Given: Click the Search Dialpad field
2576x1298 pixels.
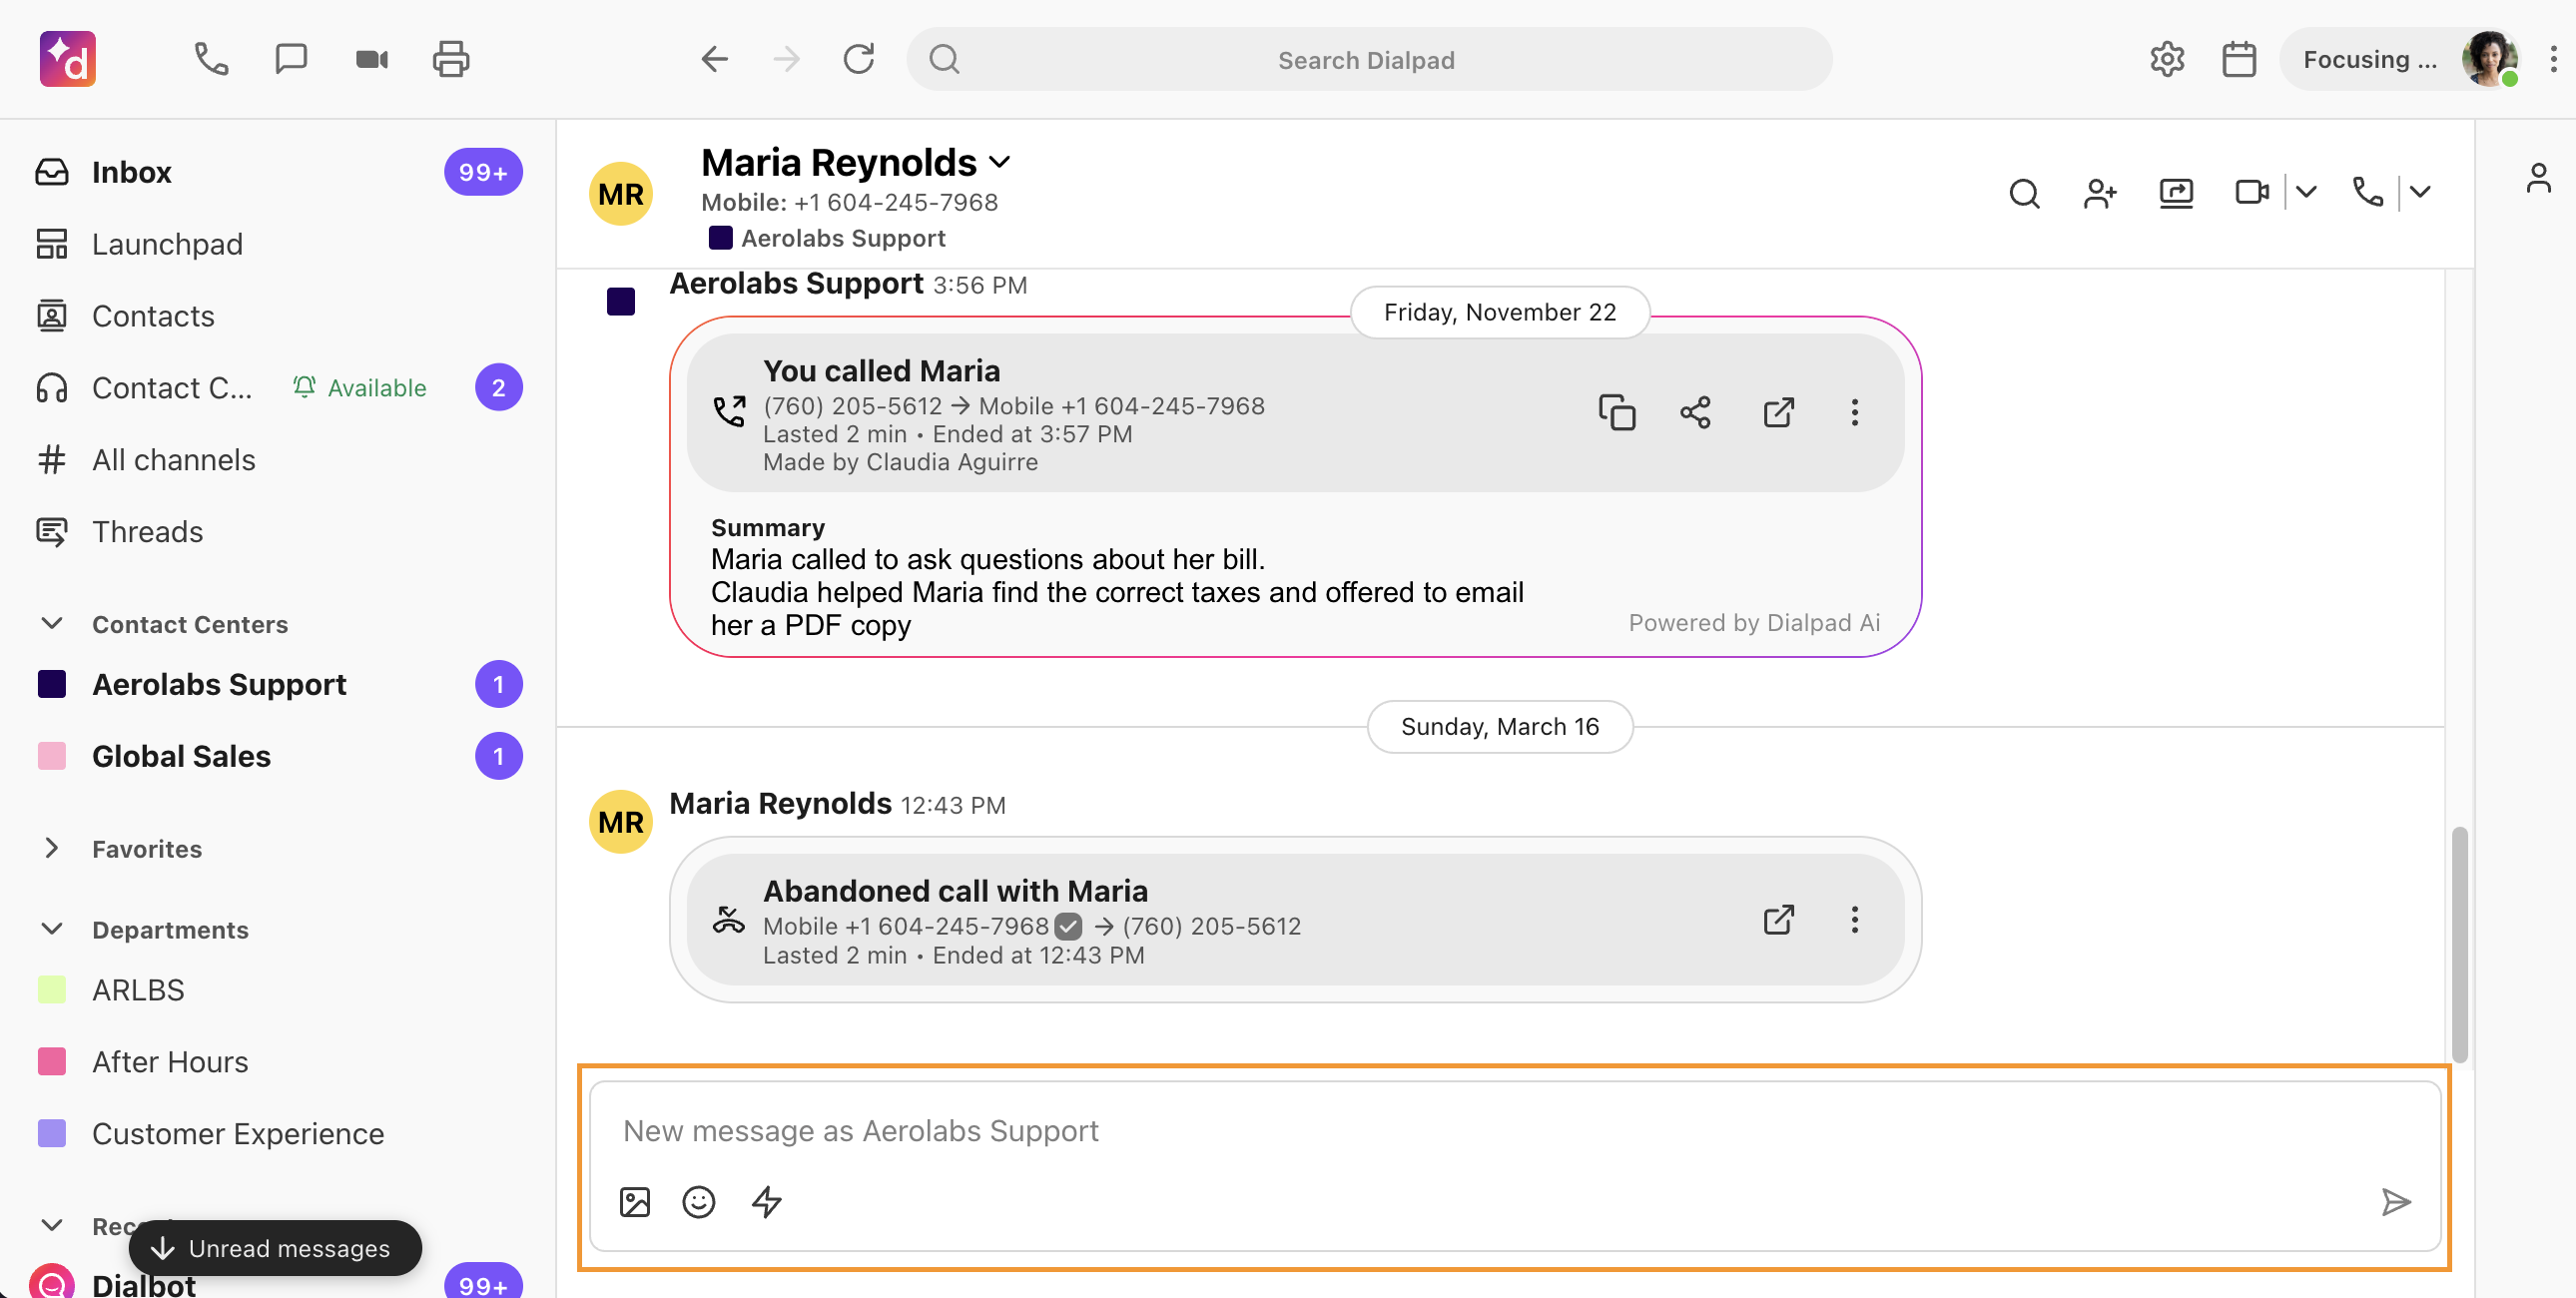Looking at the screenshot, I should coord(1369,59).
